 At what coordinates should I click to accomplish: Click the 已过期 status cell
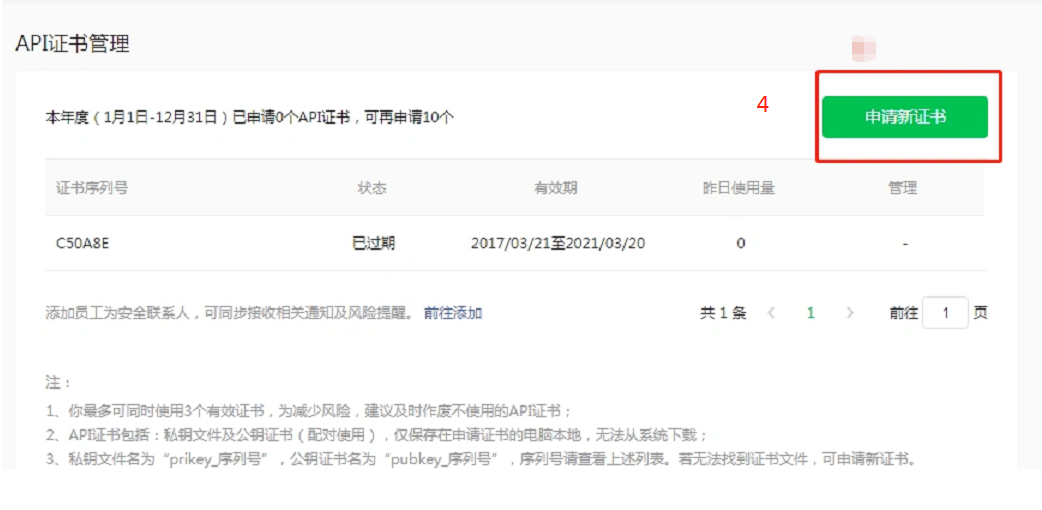point(373,243)
